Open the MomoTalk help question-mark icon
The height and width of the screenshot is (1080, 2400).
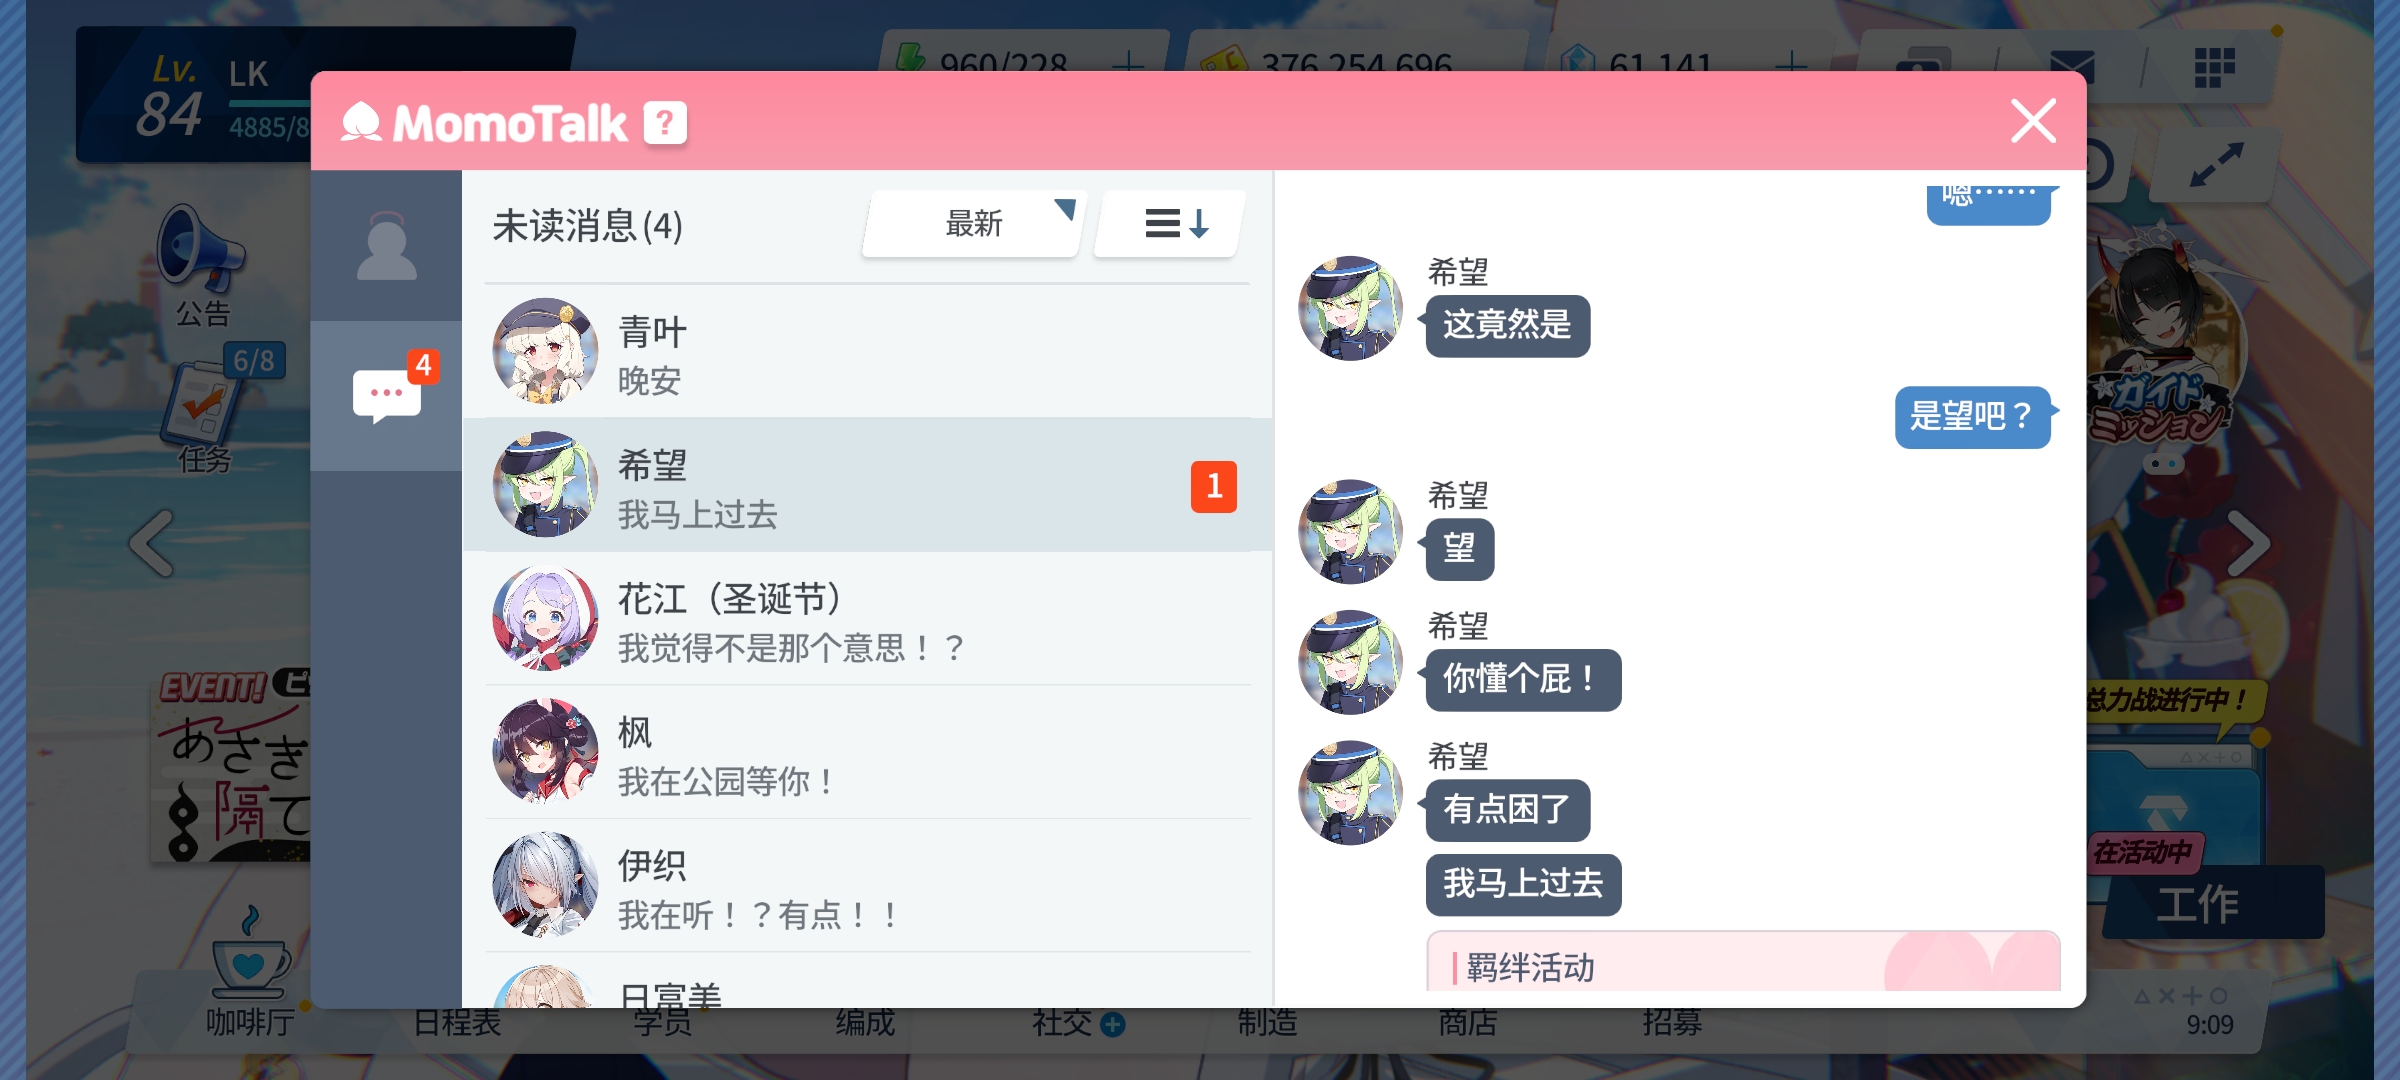point(665,124)
